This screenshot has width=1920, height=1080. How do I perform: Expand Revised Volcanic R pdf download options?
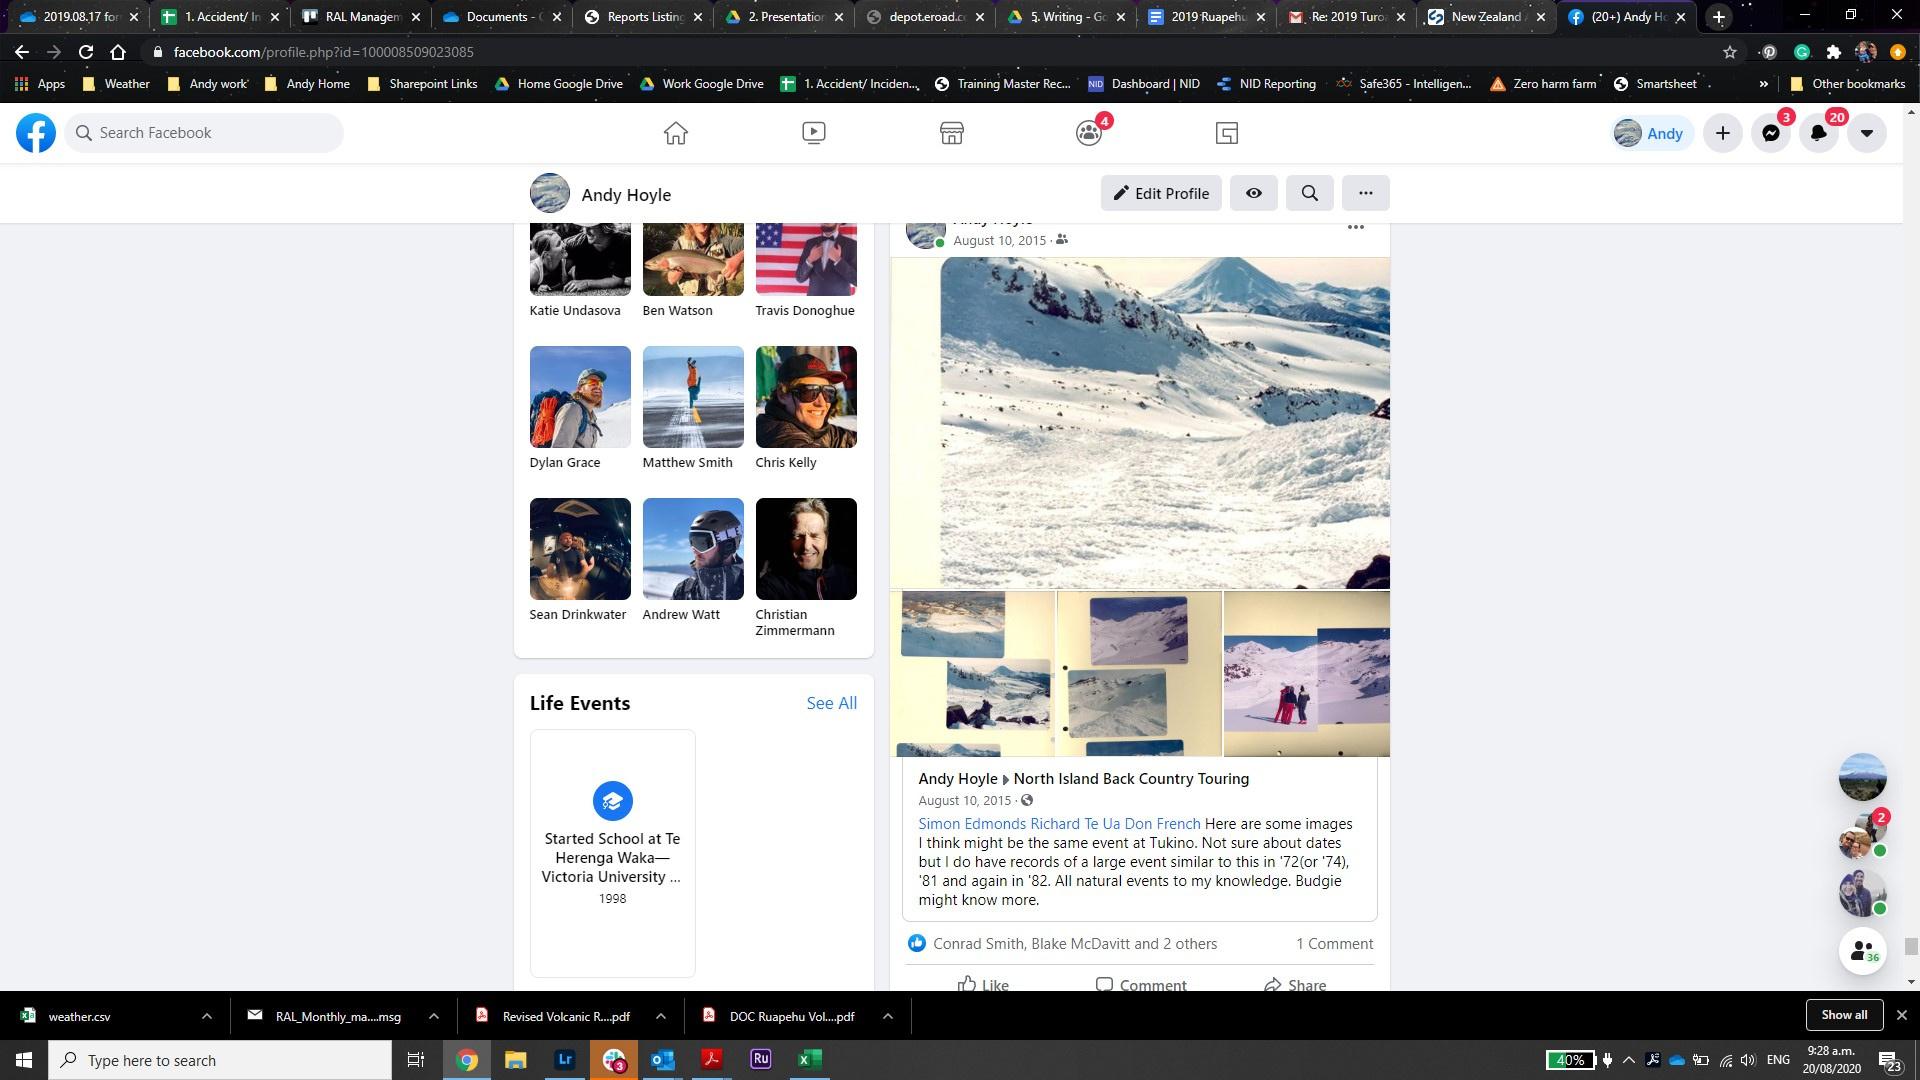coord(661,1016)
